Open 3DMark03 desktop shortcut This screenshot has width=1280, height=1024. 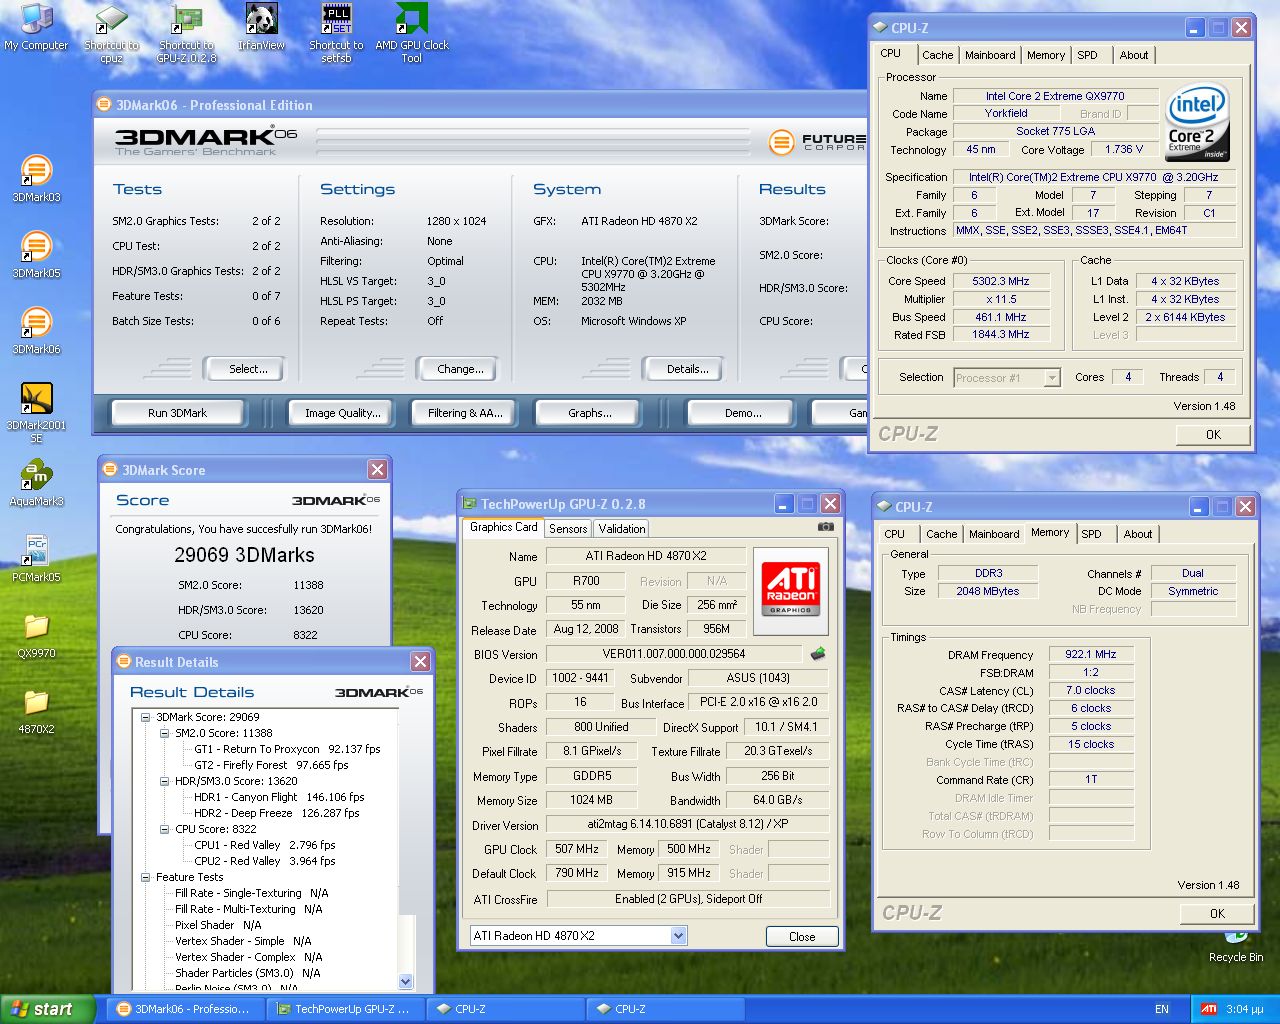(x=36, y=179)
